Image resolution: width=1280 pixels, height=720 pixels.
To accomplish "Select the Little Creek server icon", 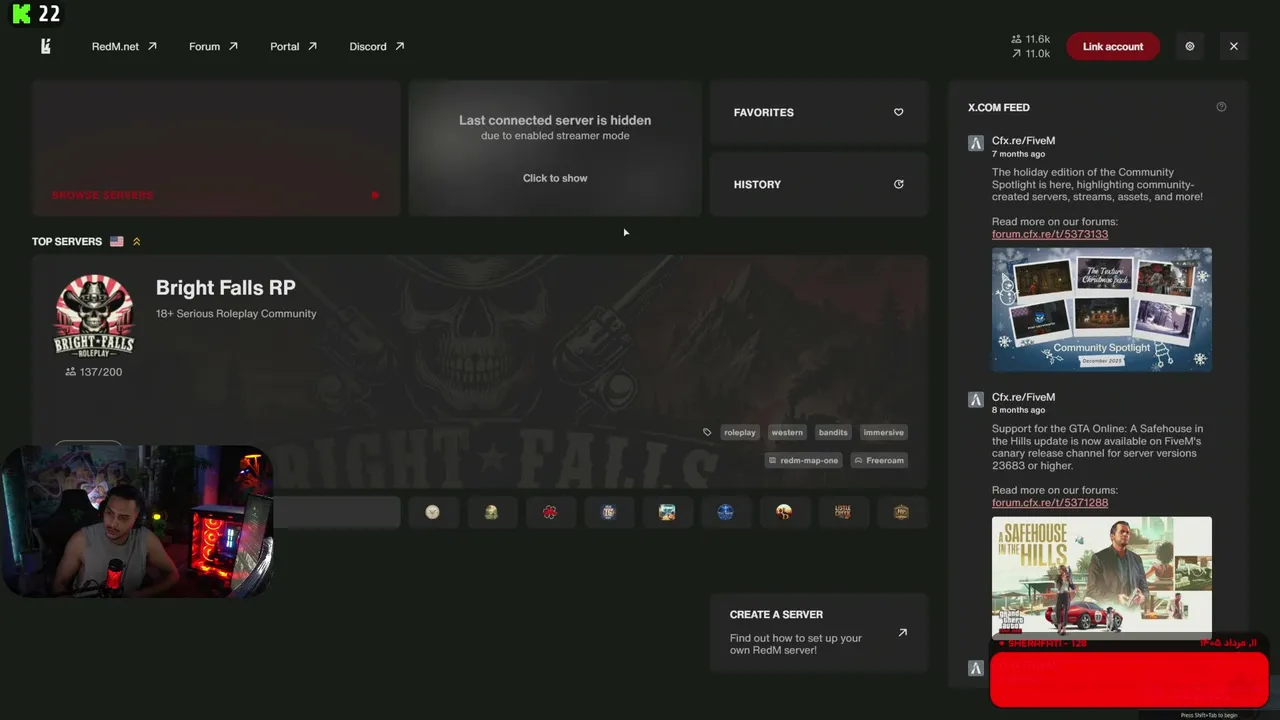I will coord(843,512).
